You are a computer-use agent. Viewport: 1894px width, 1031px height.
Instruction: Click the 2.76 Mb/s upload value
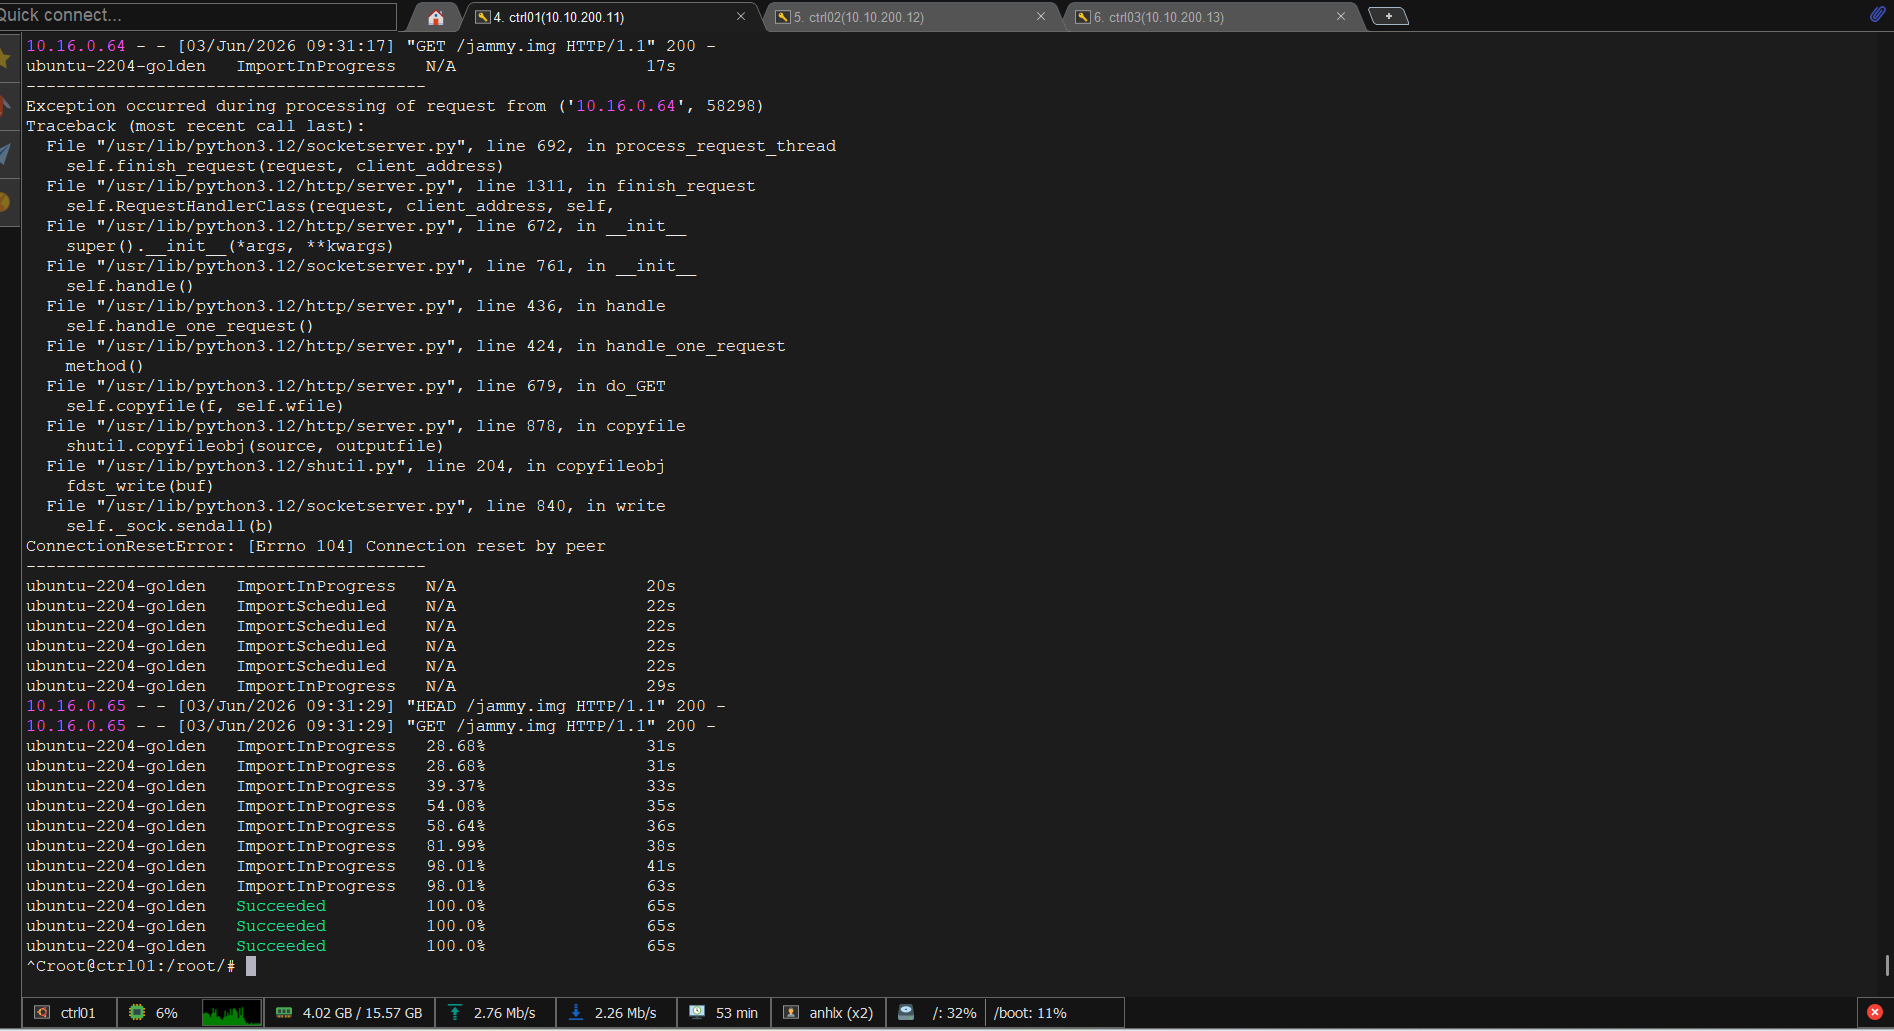click(504, 1013)
